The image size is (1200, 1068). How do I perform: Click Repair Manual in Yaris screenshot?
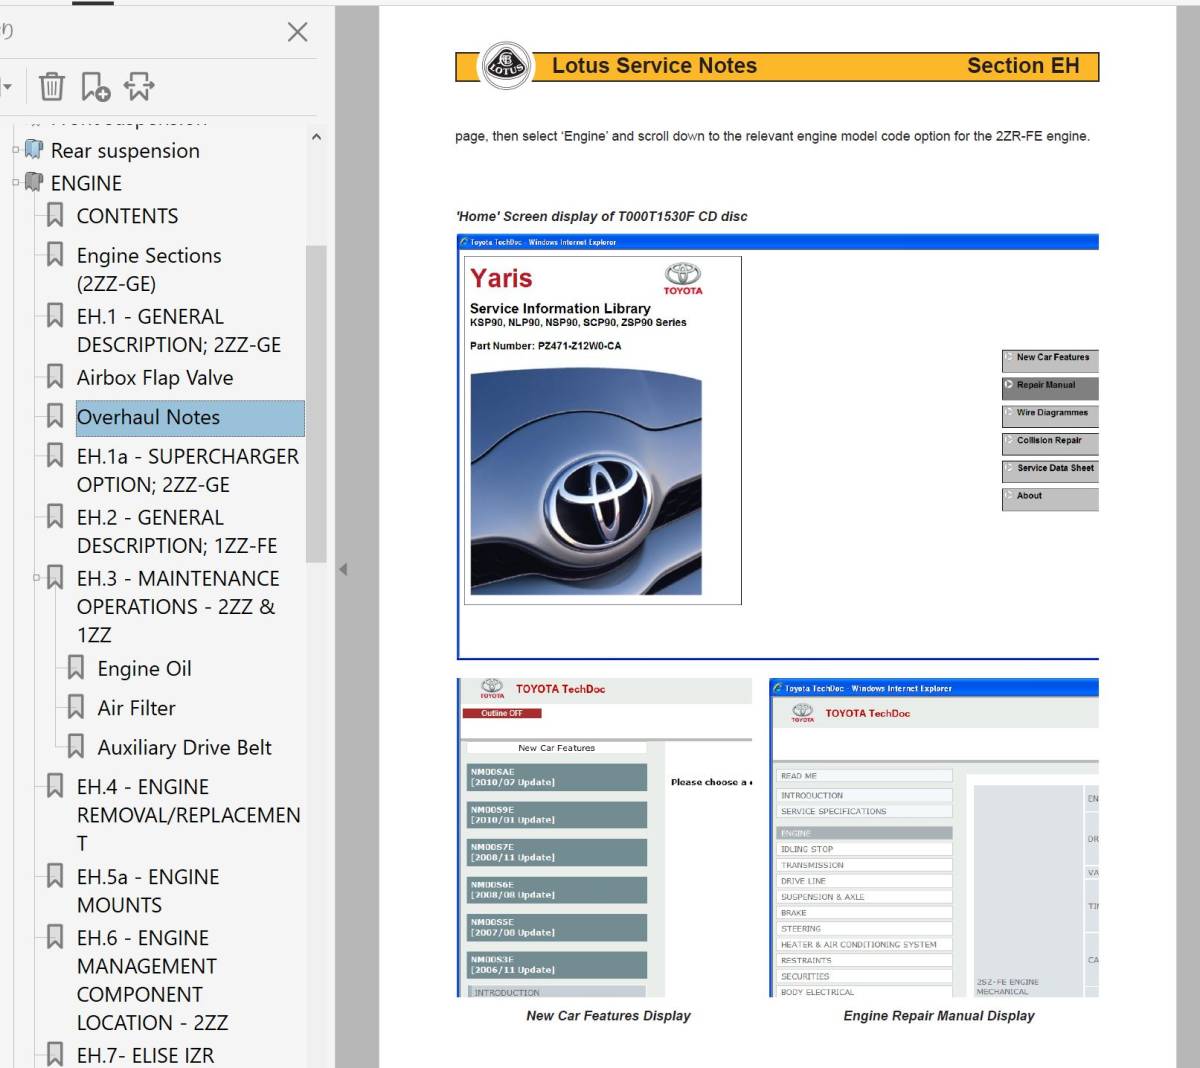(x=1050, y=388)
